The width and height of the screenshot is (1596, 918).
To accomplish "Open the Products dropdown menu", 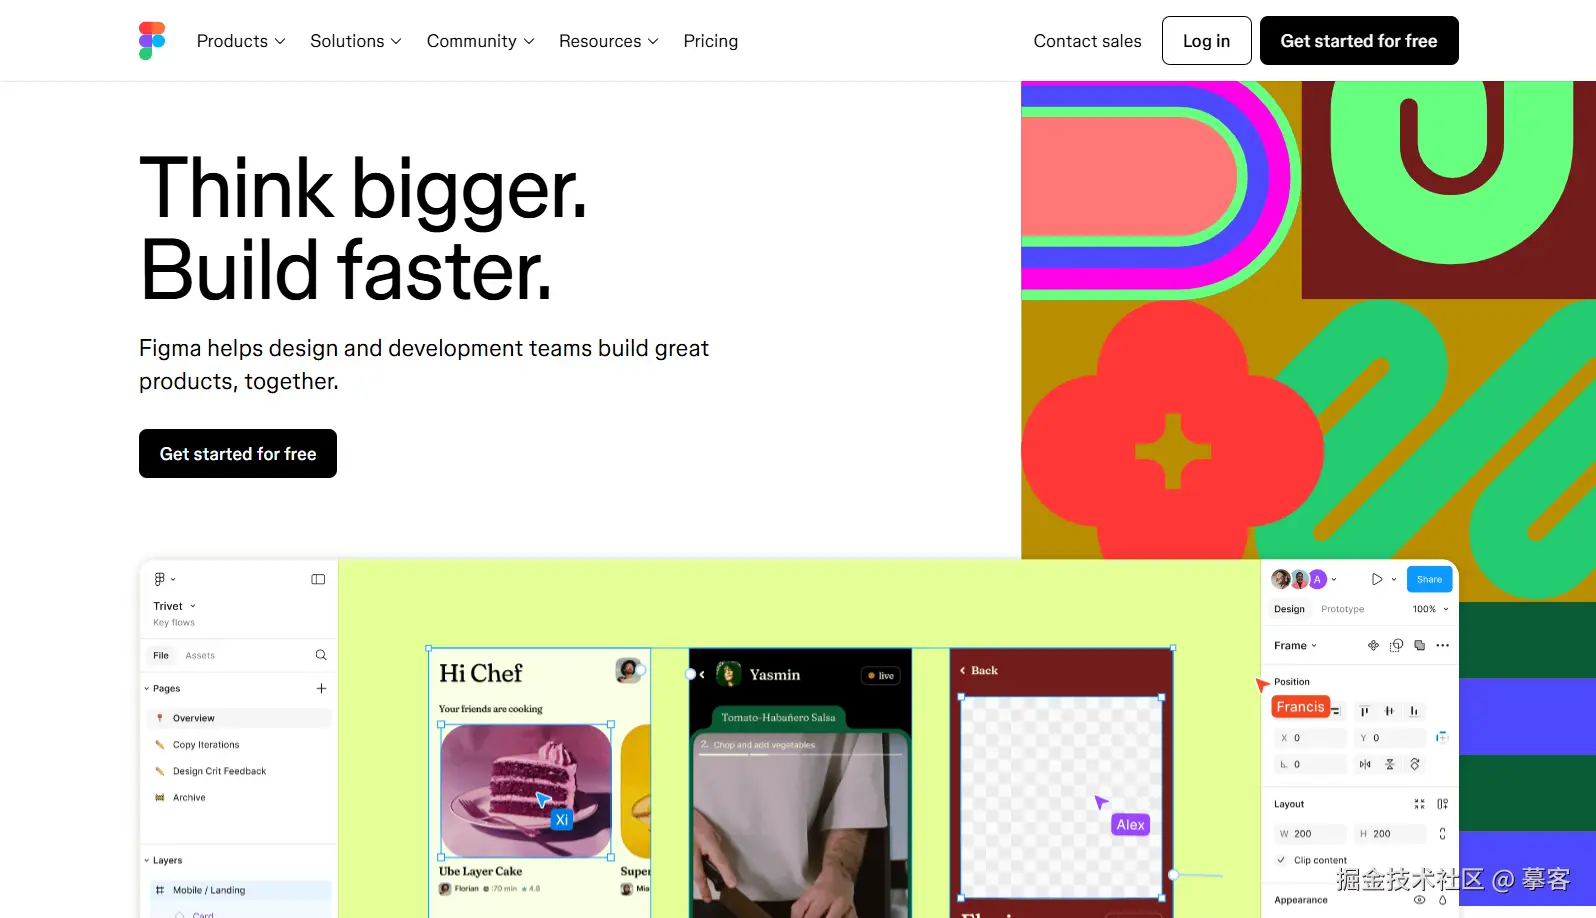I will click(241, 41).
